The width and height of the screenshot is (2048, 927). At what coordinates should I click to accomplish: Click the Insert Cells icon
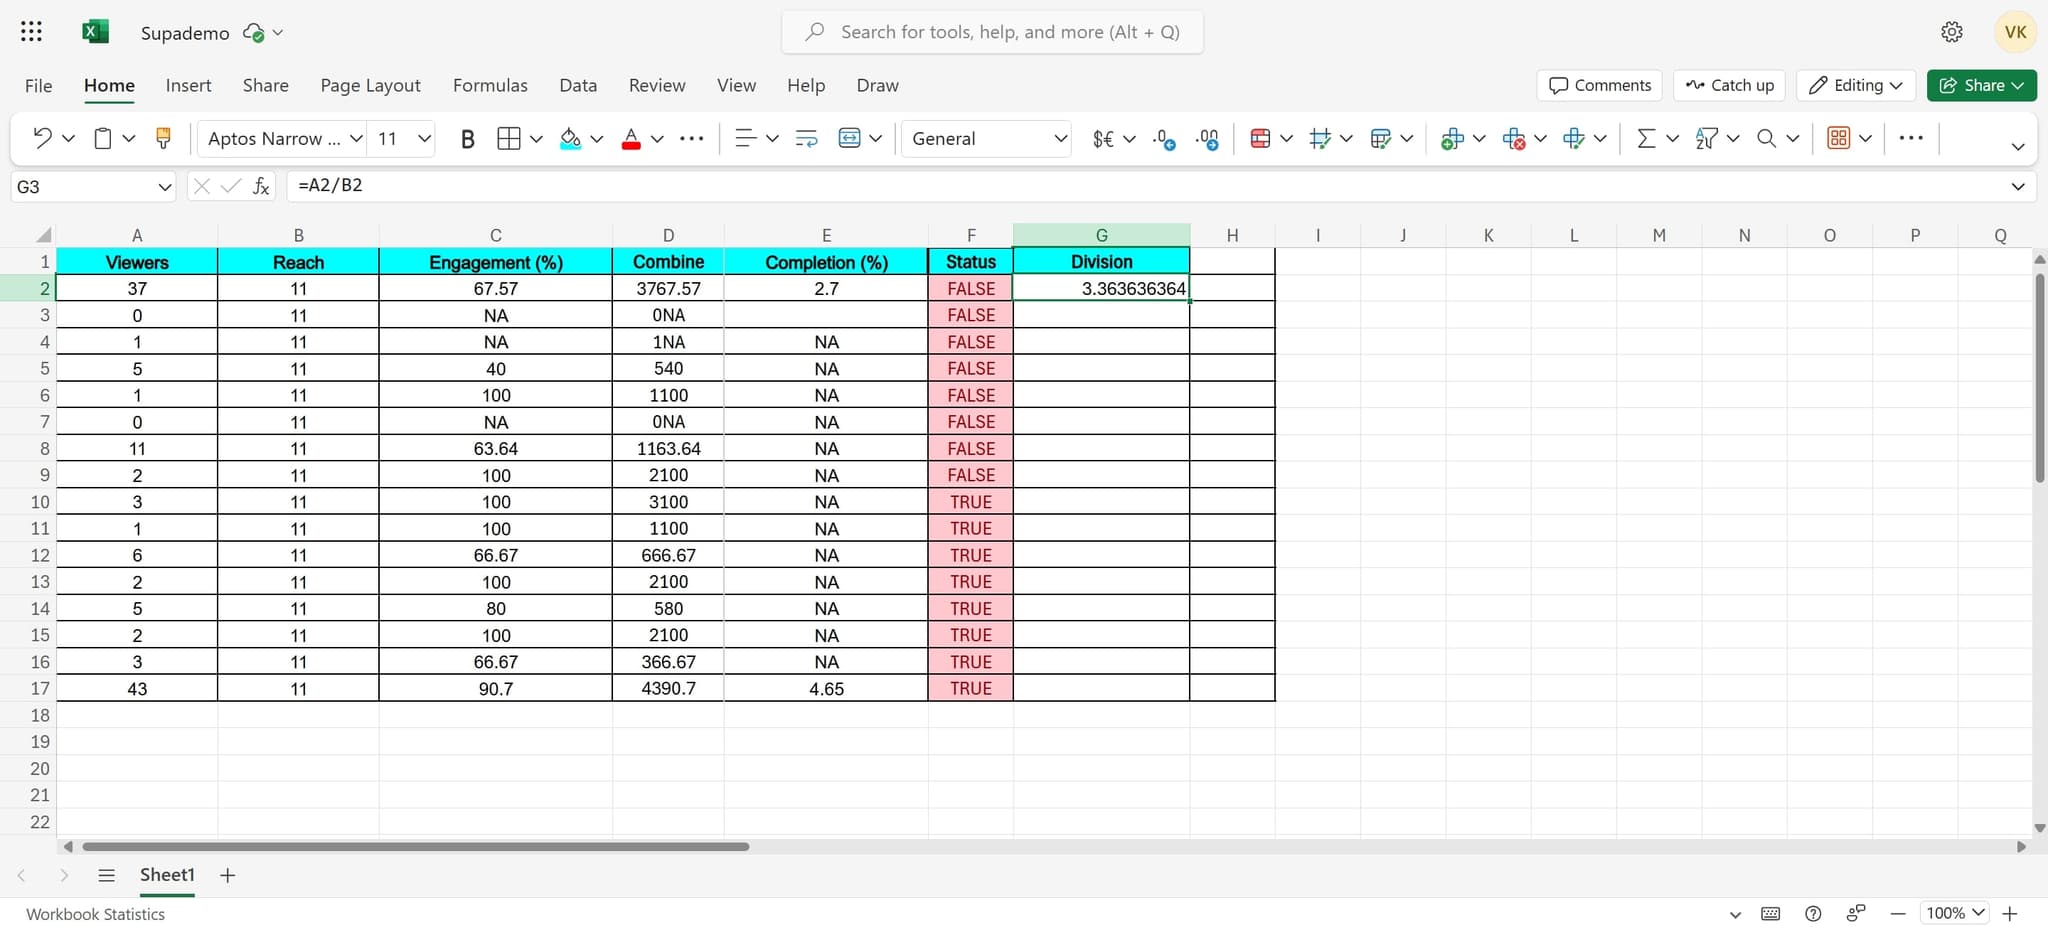pos(1452,139)
